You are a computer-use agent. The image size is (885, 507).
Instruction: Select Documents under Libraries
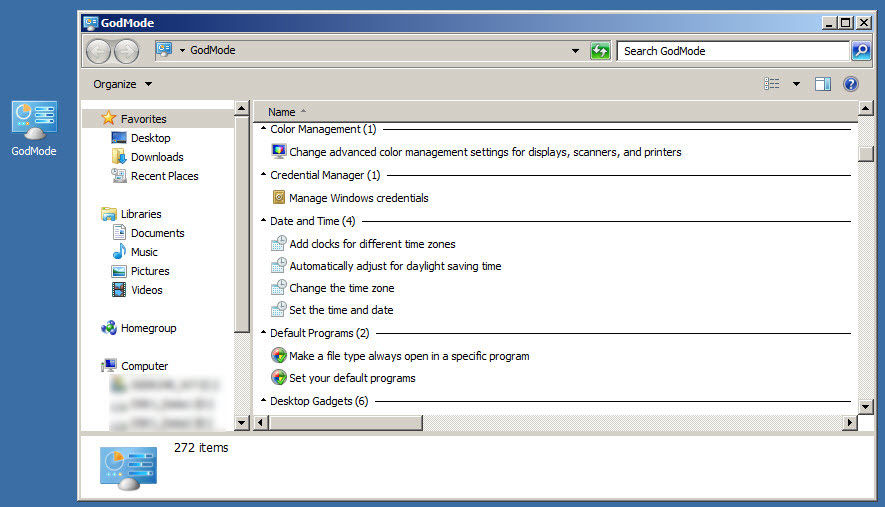pos(157,233)
